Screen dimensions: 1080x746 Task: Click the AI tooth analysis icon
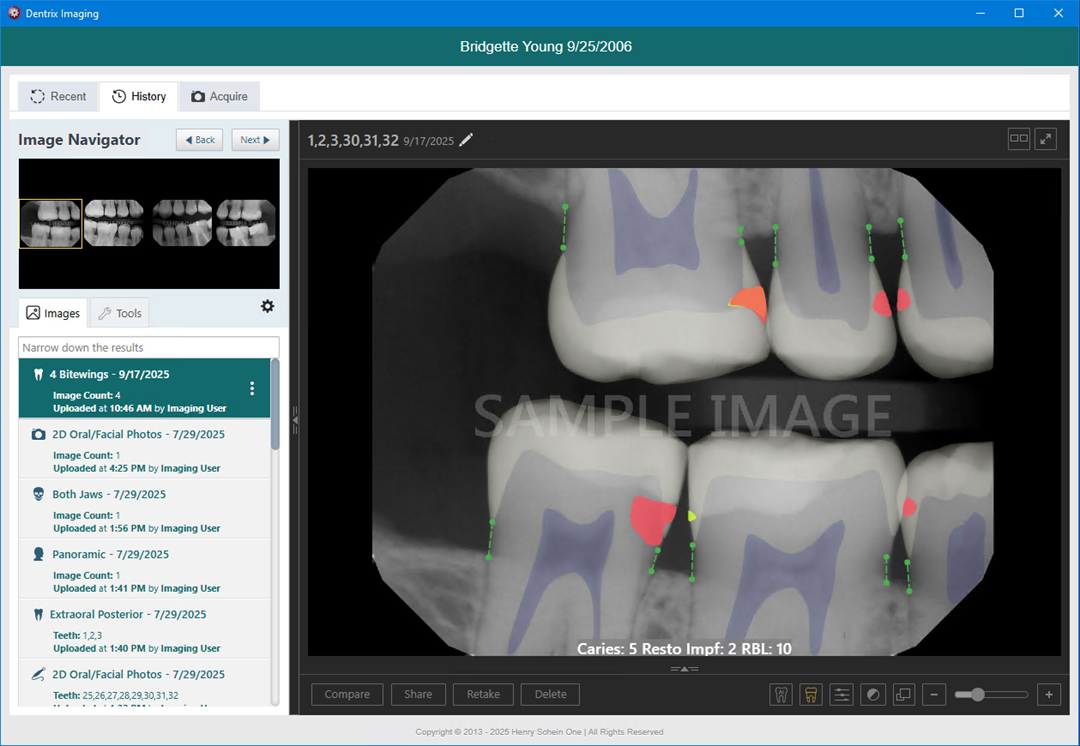click(x=781, y=694)
